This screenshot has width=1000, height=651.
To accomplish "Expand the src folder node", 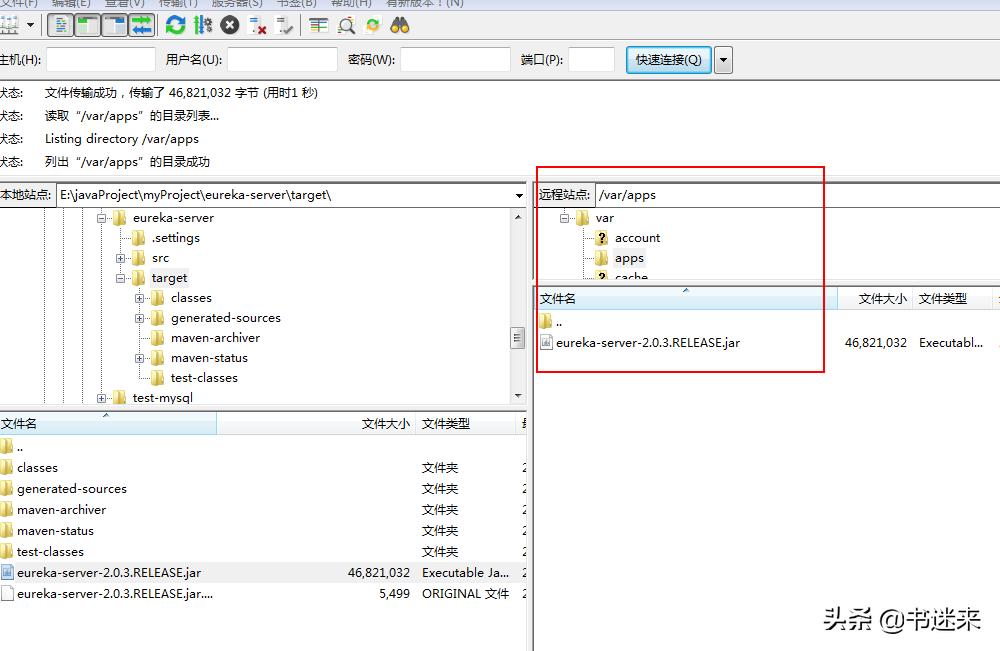I will pyautogui.click(x=120, y=258).
